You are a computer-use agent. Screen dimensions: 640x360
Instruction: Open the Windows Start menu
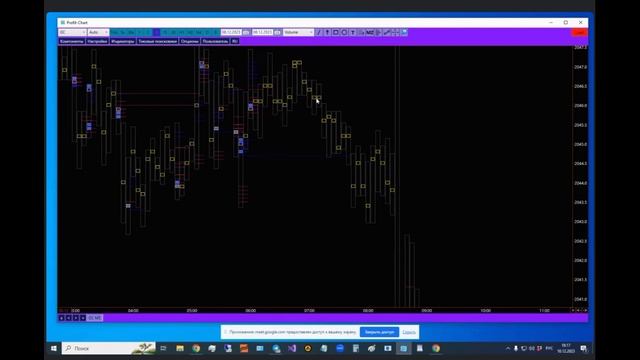point(53,348)
